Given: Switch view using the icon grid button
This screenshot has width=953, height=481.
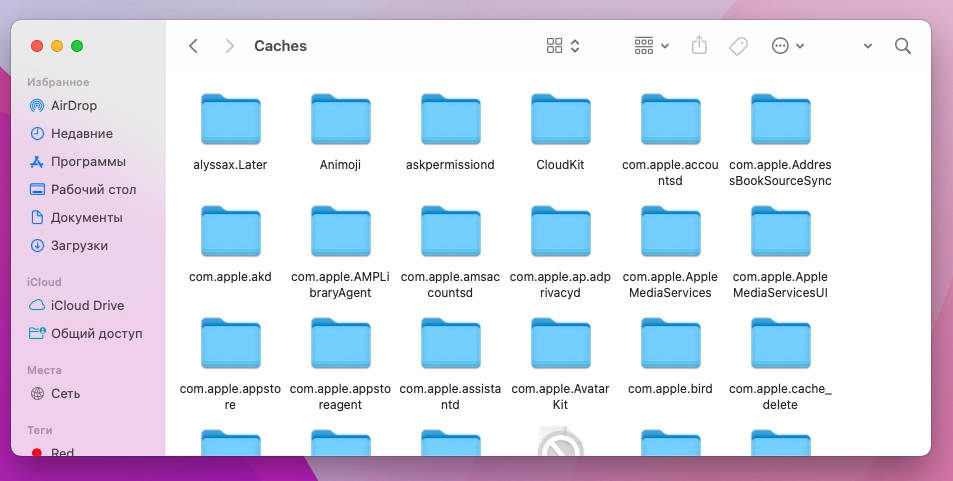Looking at the screenshot, I should point(563,46).
